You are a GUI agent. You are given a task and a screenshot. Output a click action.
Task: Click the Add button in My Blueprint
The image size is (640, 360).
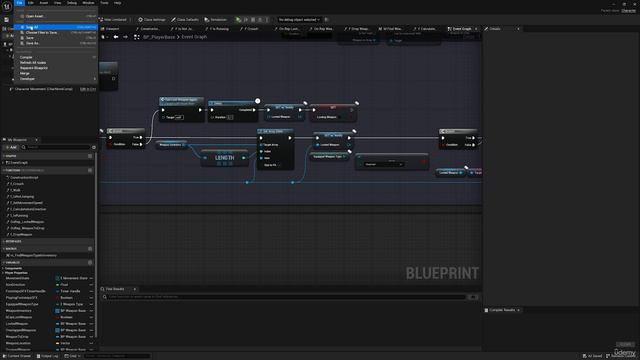pos(11,147)
